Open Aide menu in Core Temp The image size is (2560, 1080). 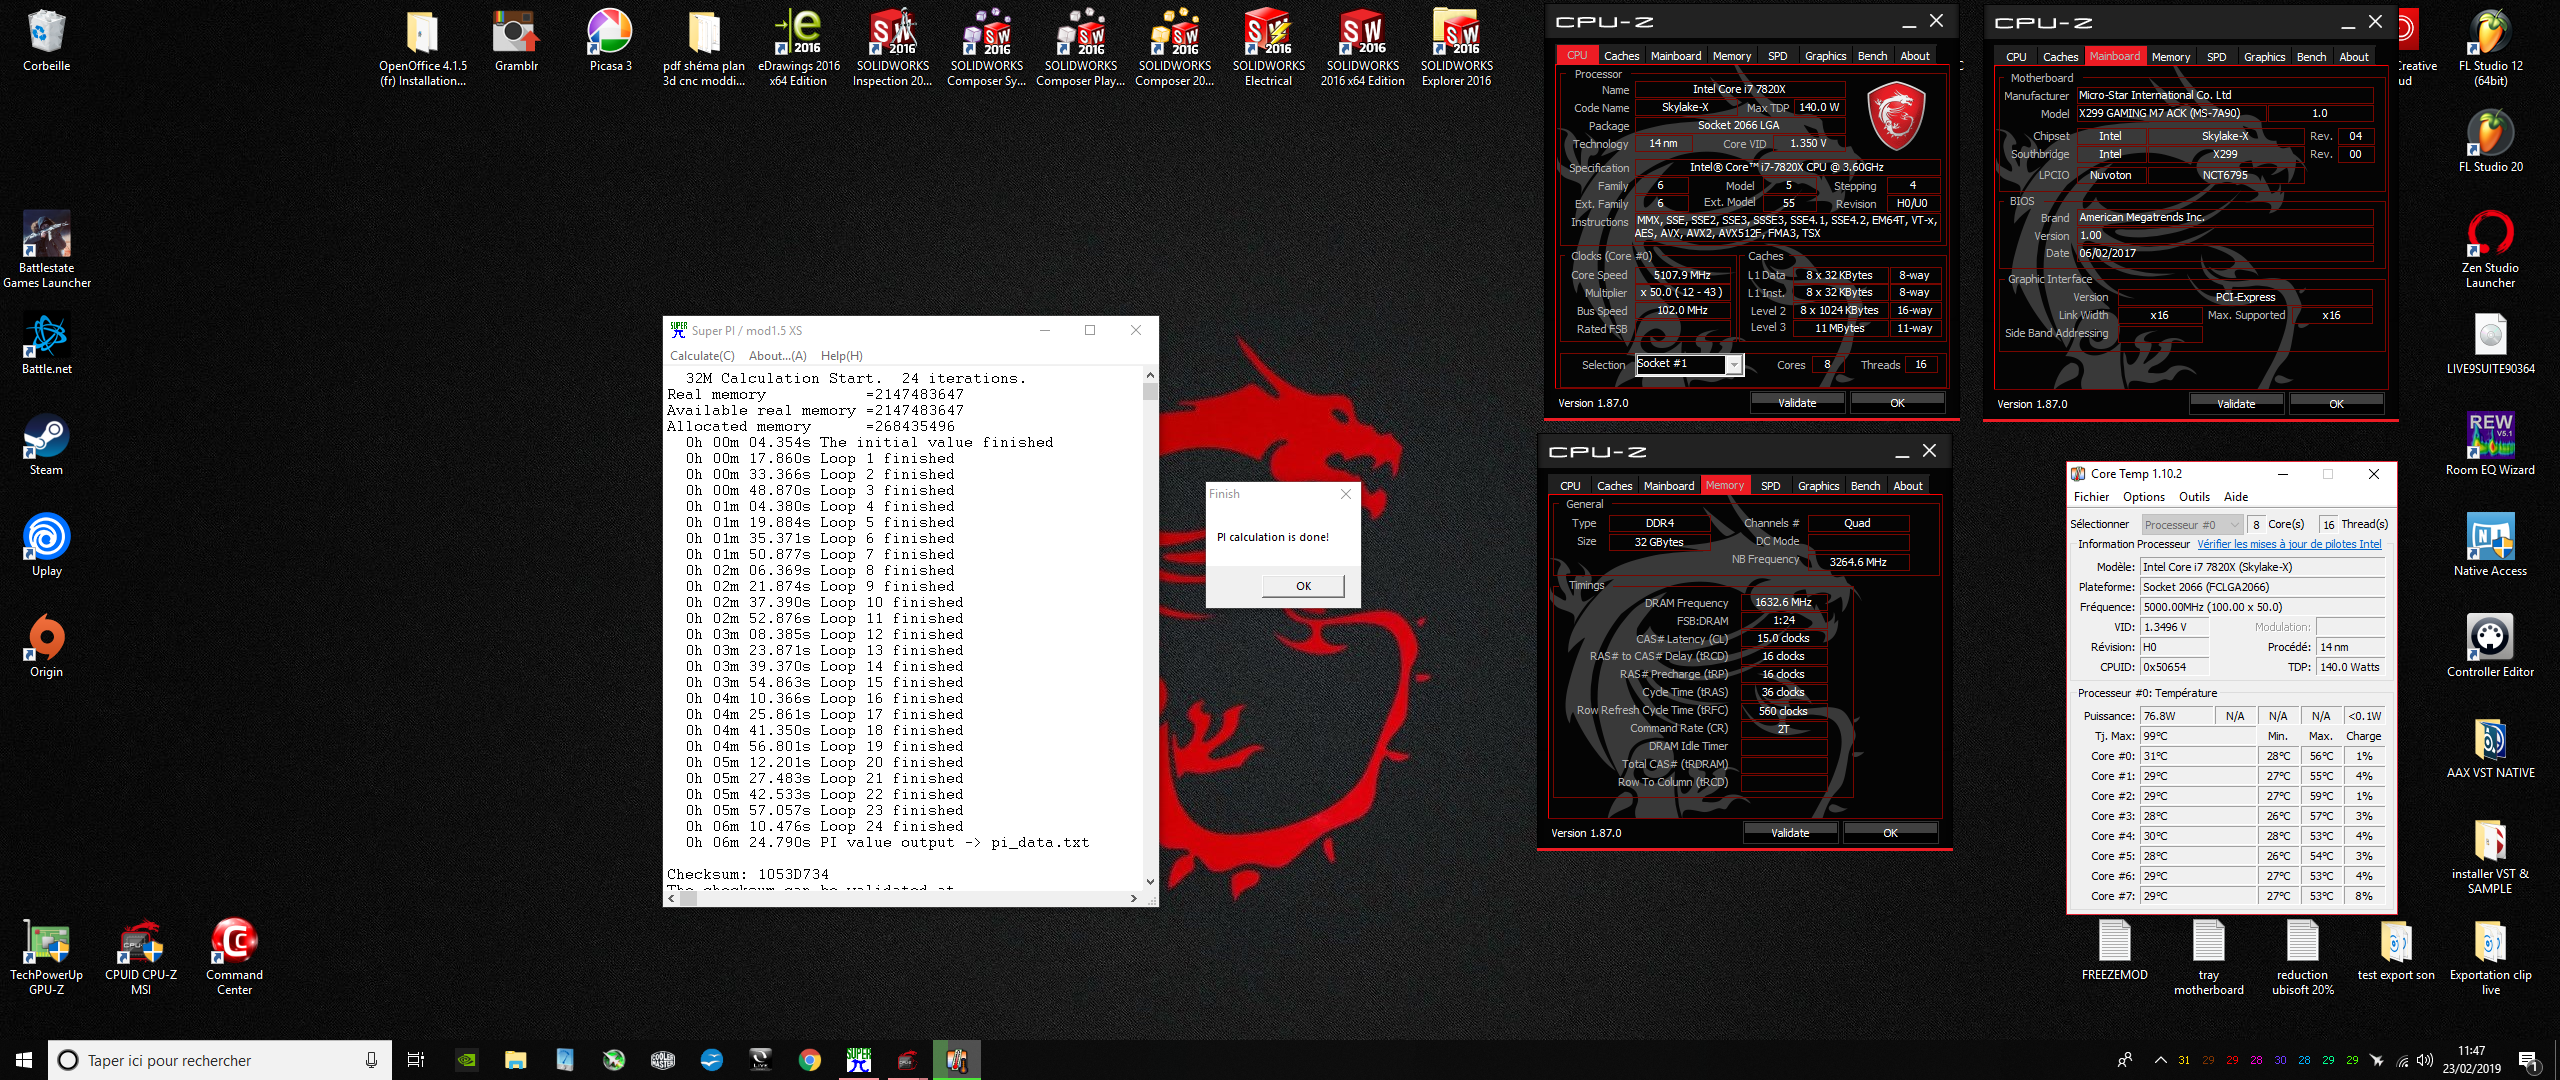click(2236, 497)
